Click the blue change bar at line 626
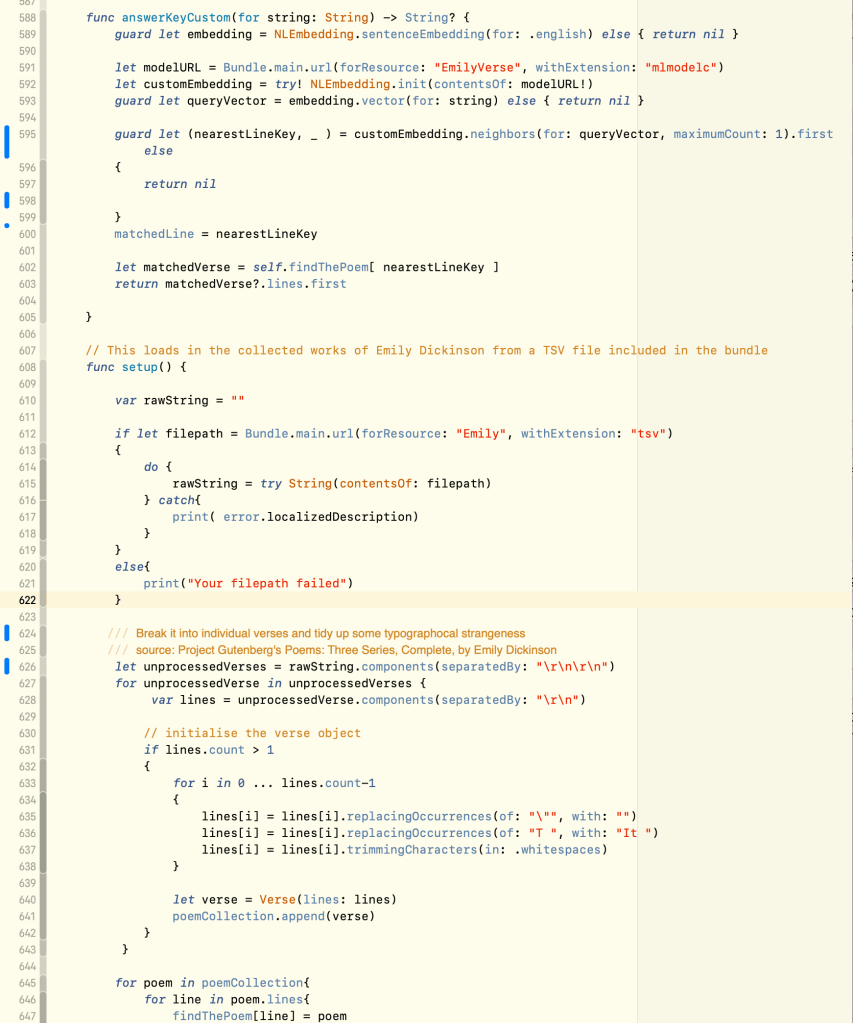The image size is (853, 1023). click(x=7, y=666)
